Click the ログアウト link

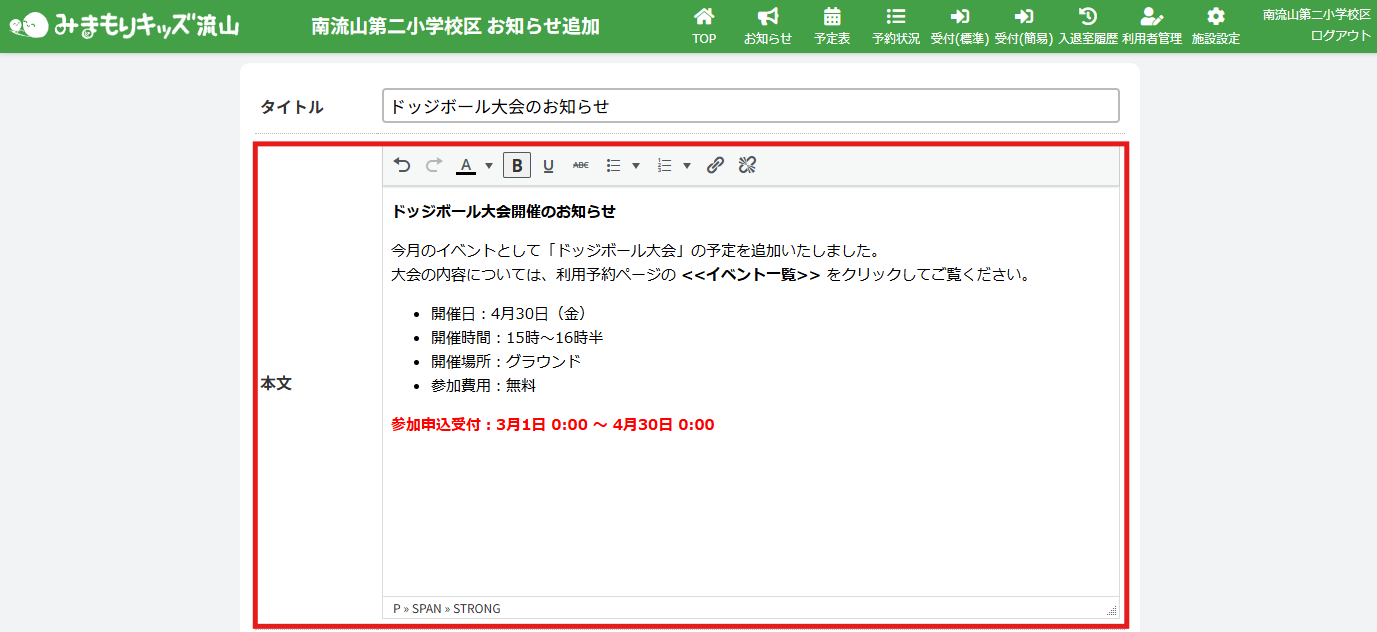click(1340, 35)
